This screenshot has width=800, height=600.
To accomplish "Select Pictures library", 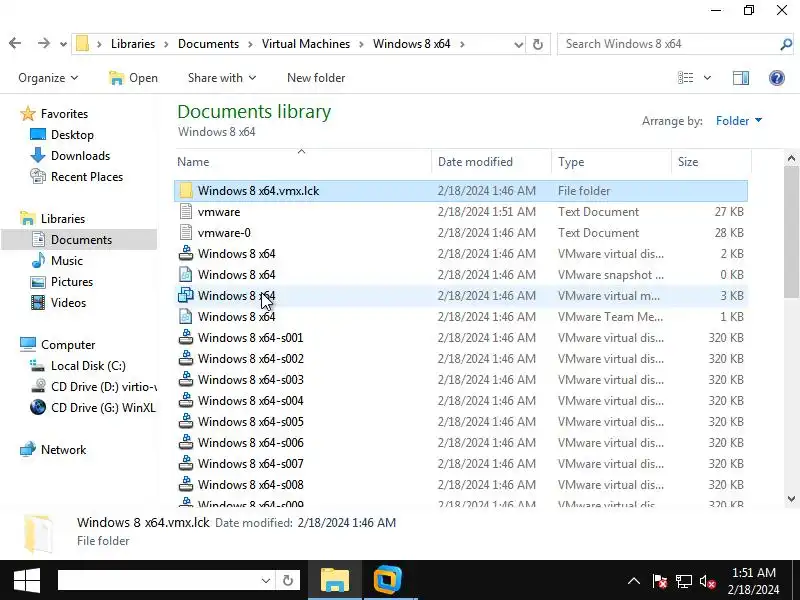I will (x=71, y=282).
